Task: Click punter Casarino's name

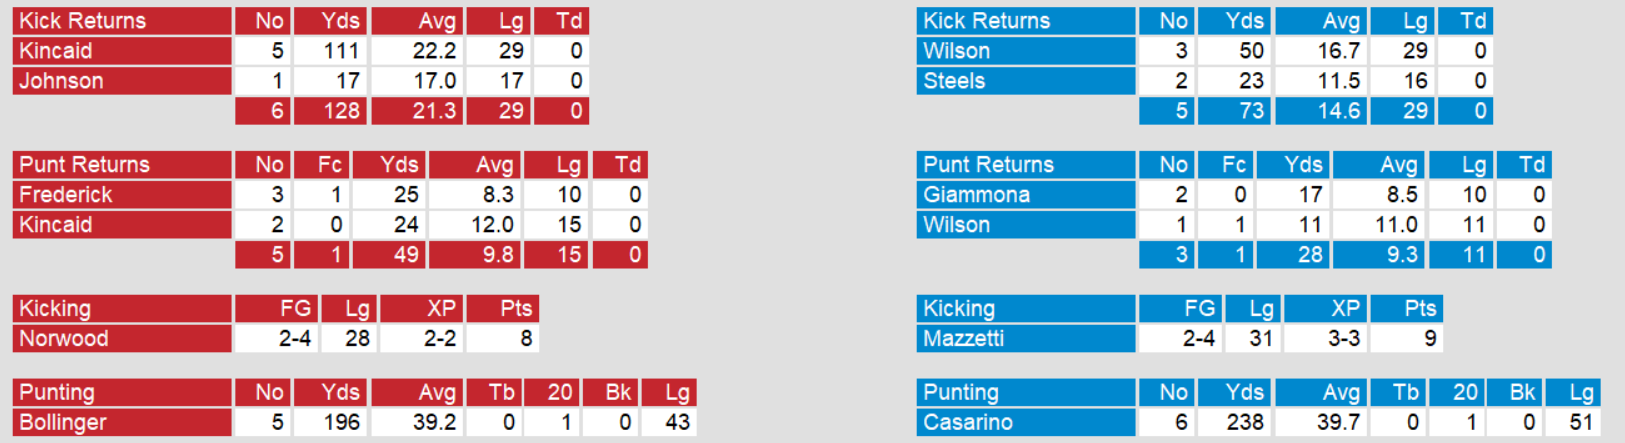Action: tap(1026, 423)
